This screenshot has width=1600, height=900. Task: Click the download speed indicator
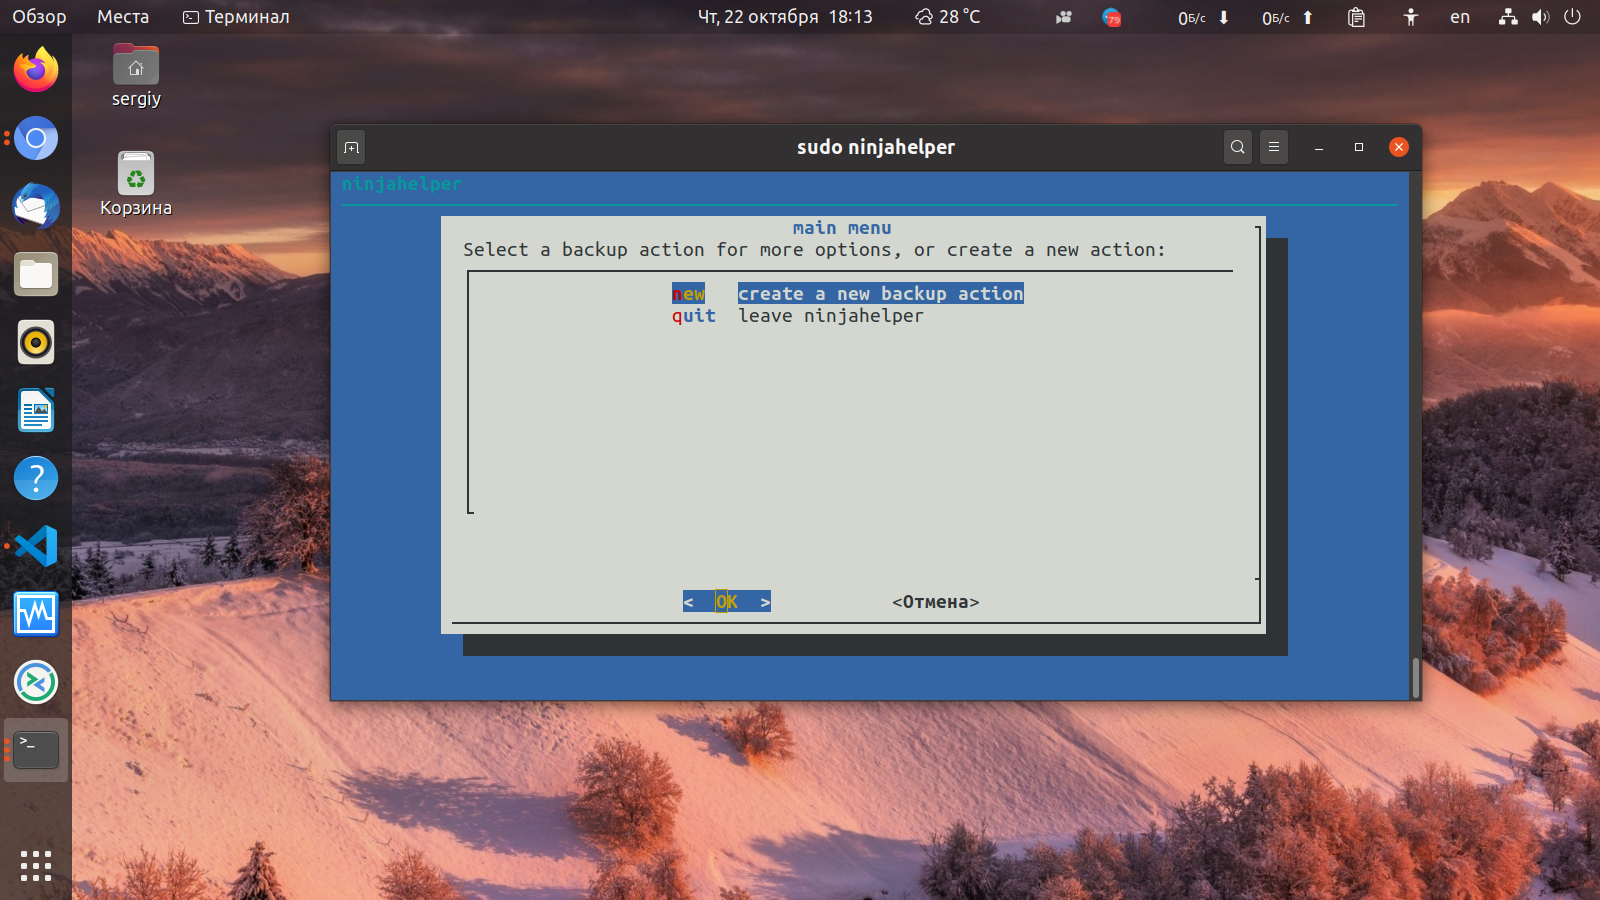point(1203,17)
